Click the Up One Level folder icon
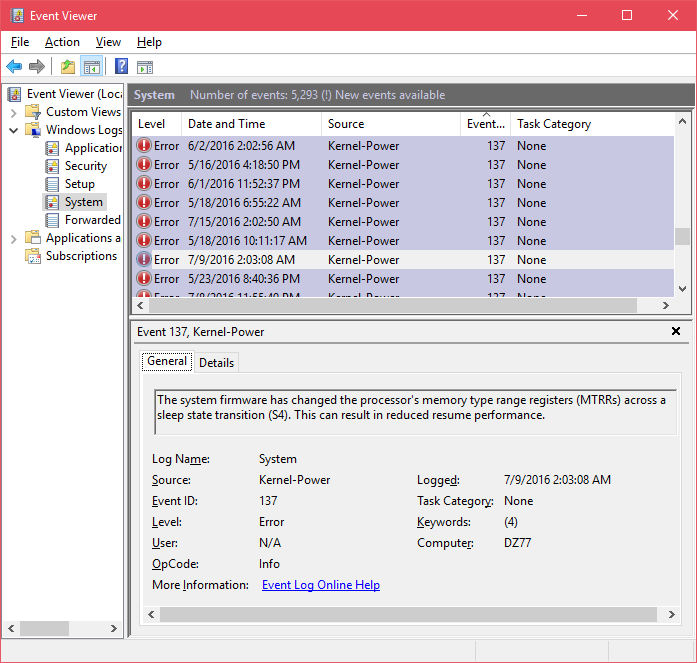The image size is (697, 663). [x=68, y=67]
